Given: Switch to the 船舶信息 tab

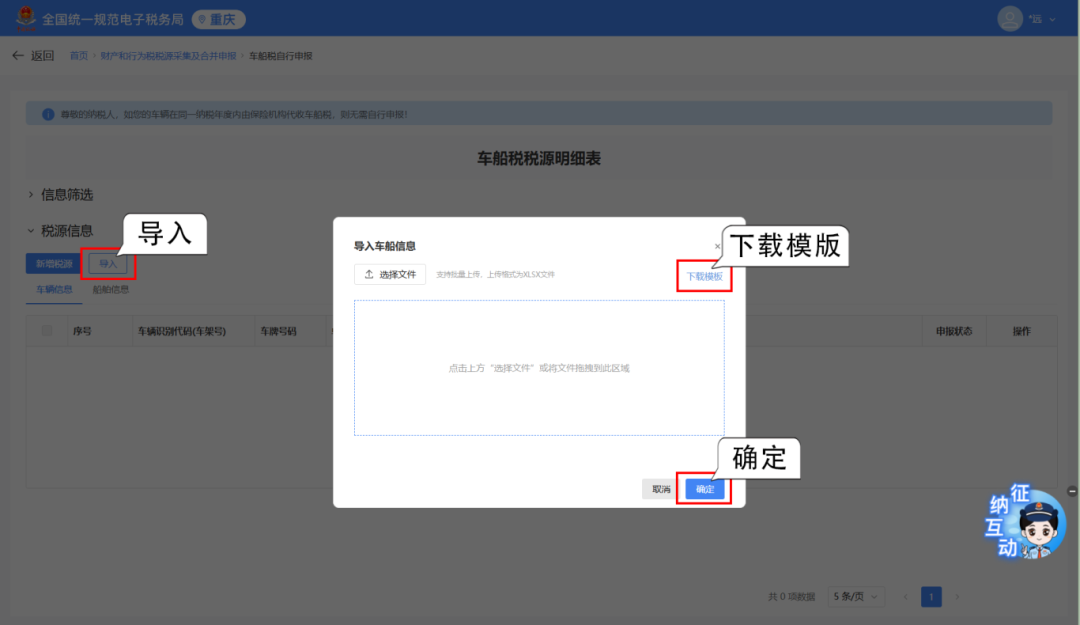Looking at the screenshot, I should pos(110,290).
